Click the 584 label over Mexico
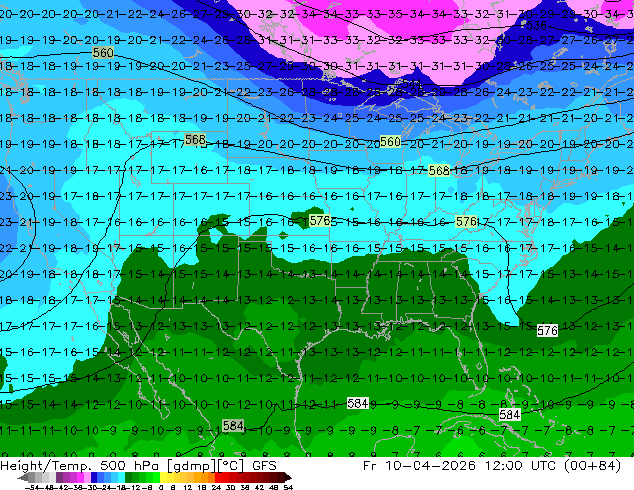The height and width of the screenshot is (490, 634). (233, 425)
